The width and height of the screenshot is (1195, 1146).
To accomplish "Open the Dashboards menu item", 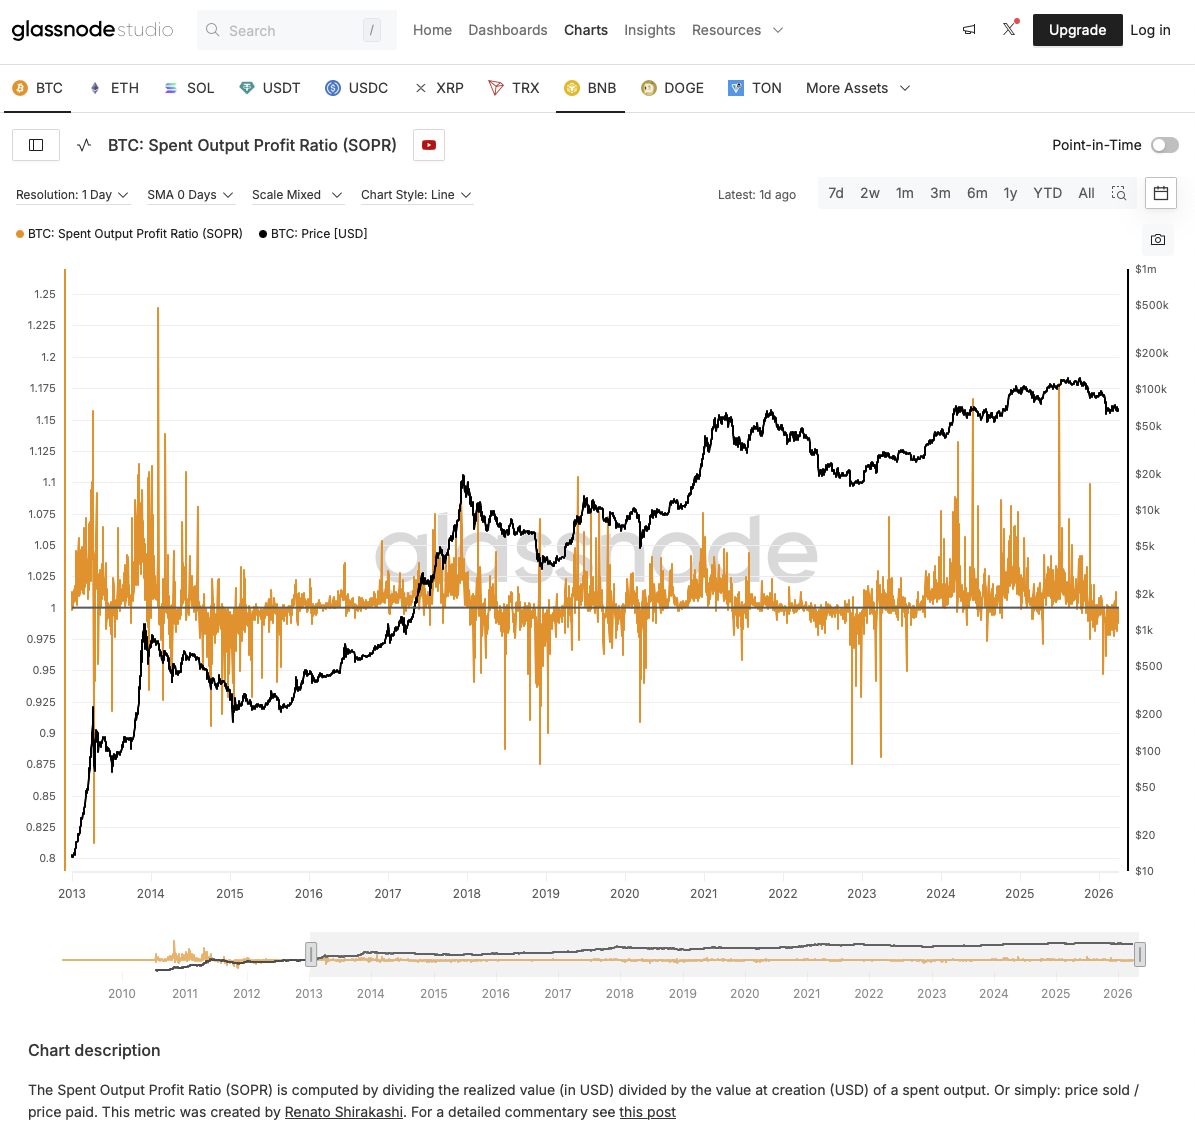I will click(507, 30).
